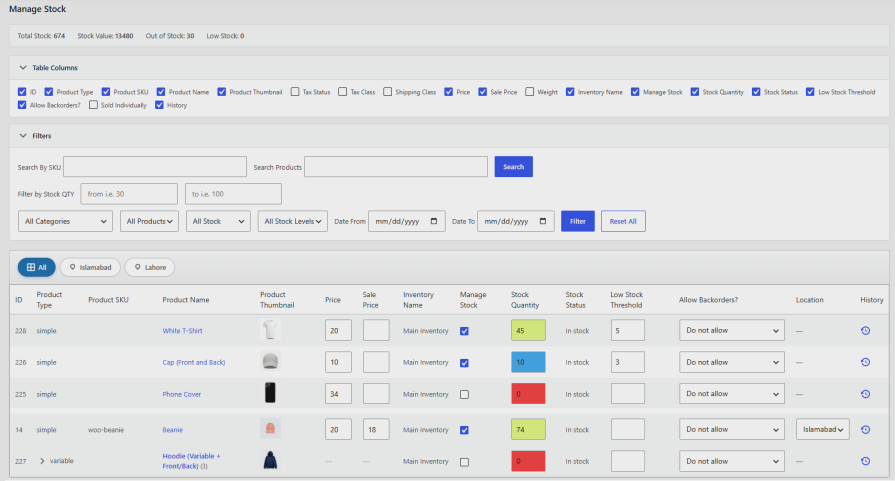Open the White T-Shirt product link

183,331
